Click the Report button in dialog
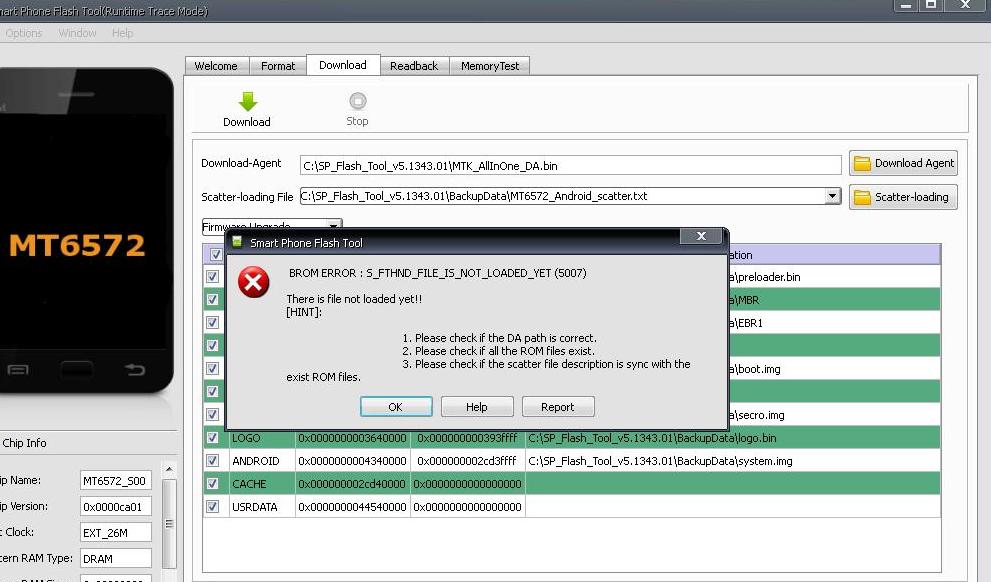 click(557, 407)
